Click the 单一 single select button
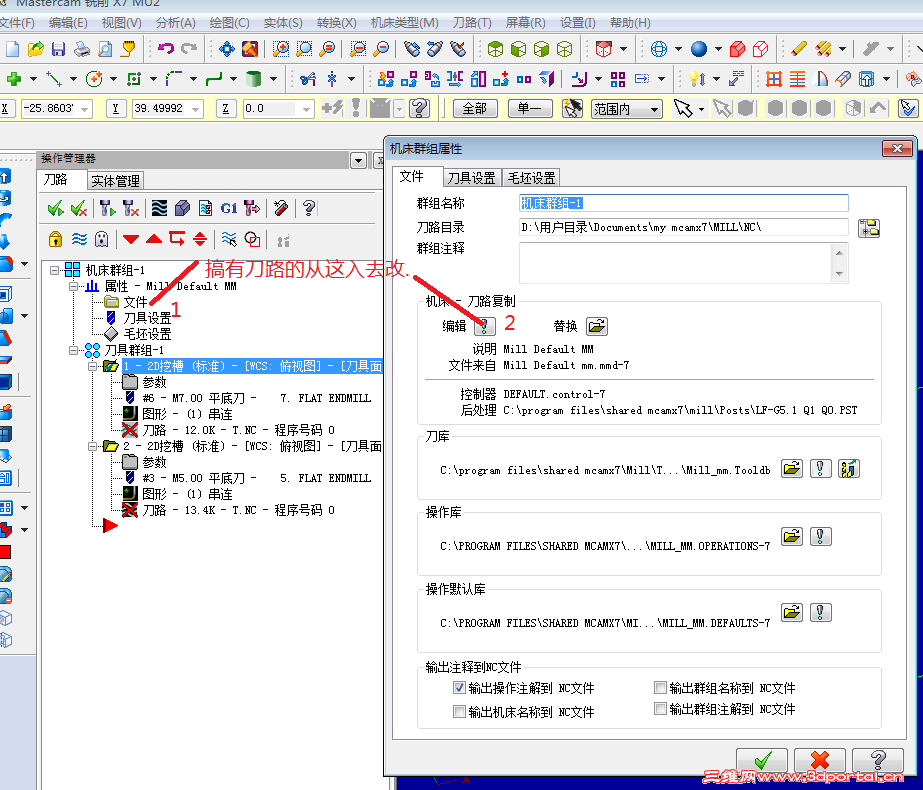The height and width of the screenshot is (790, 923). click(x=529, y=109)
